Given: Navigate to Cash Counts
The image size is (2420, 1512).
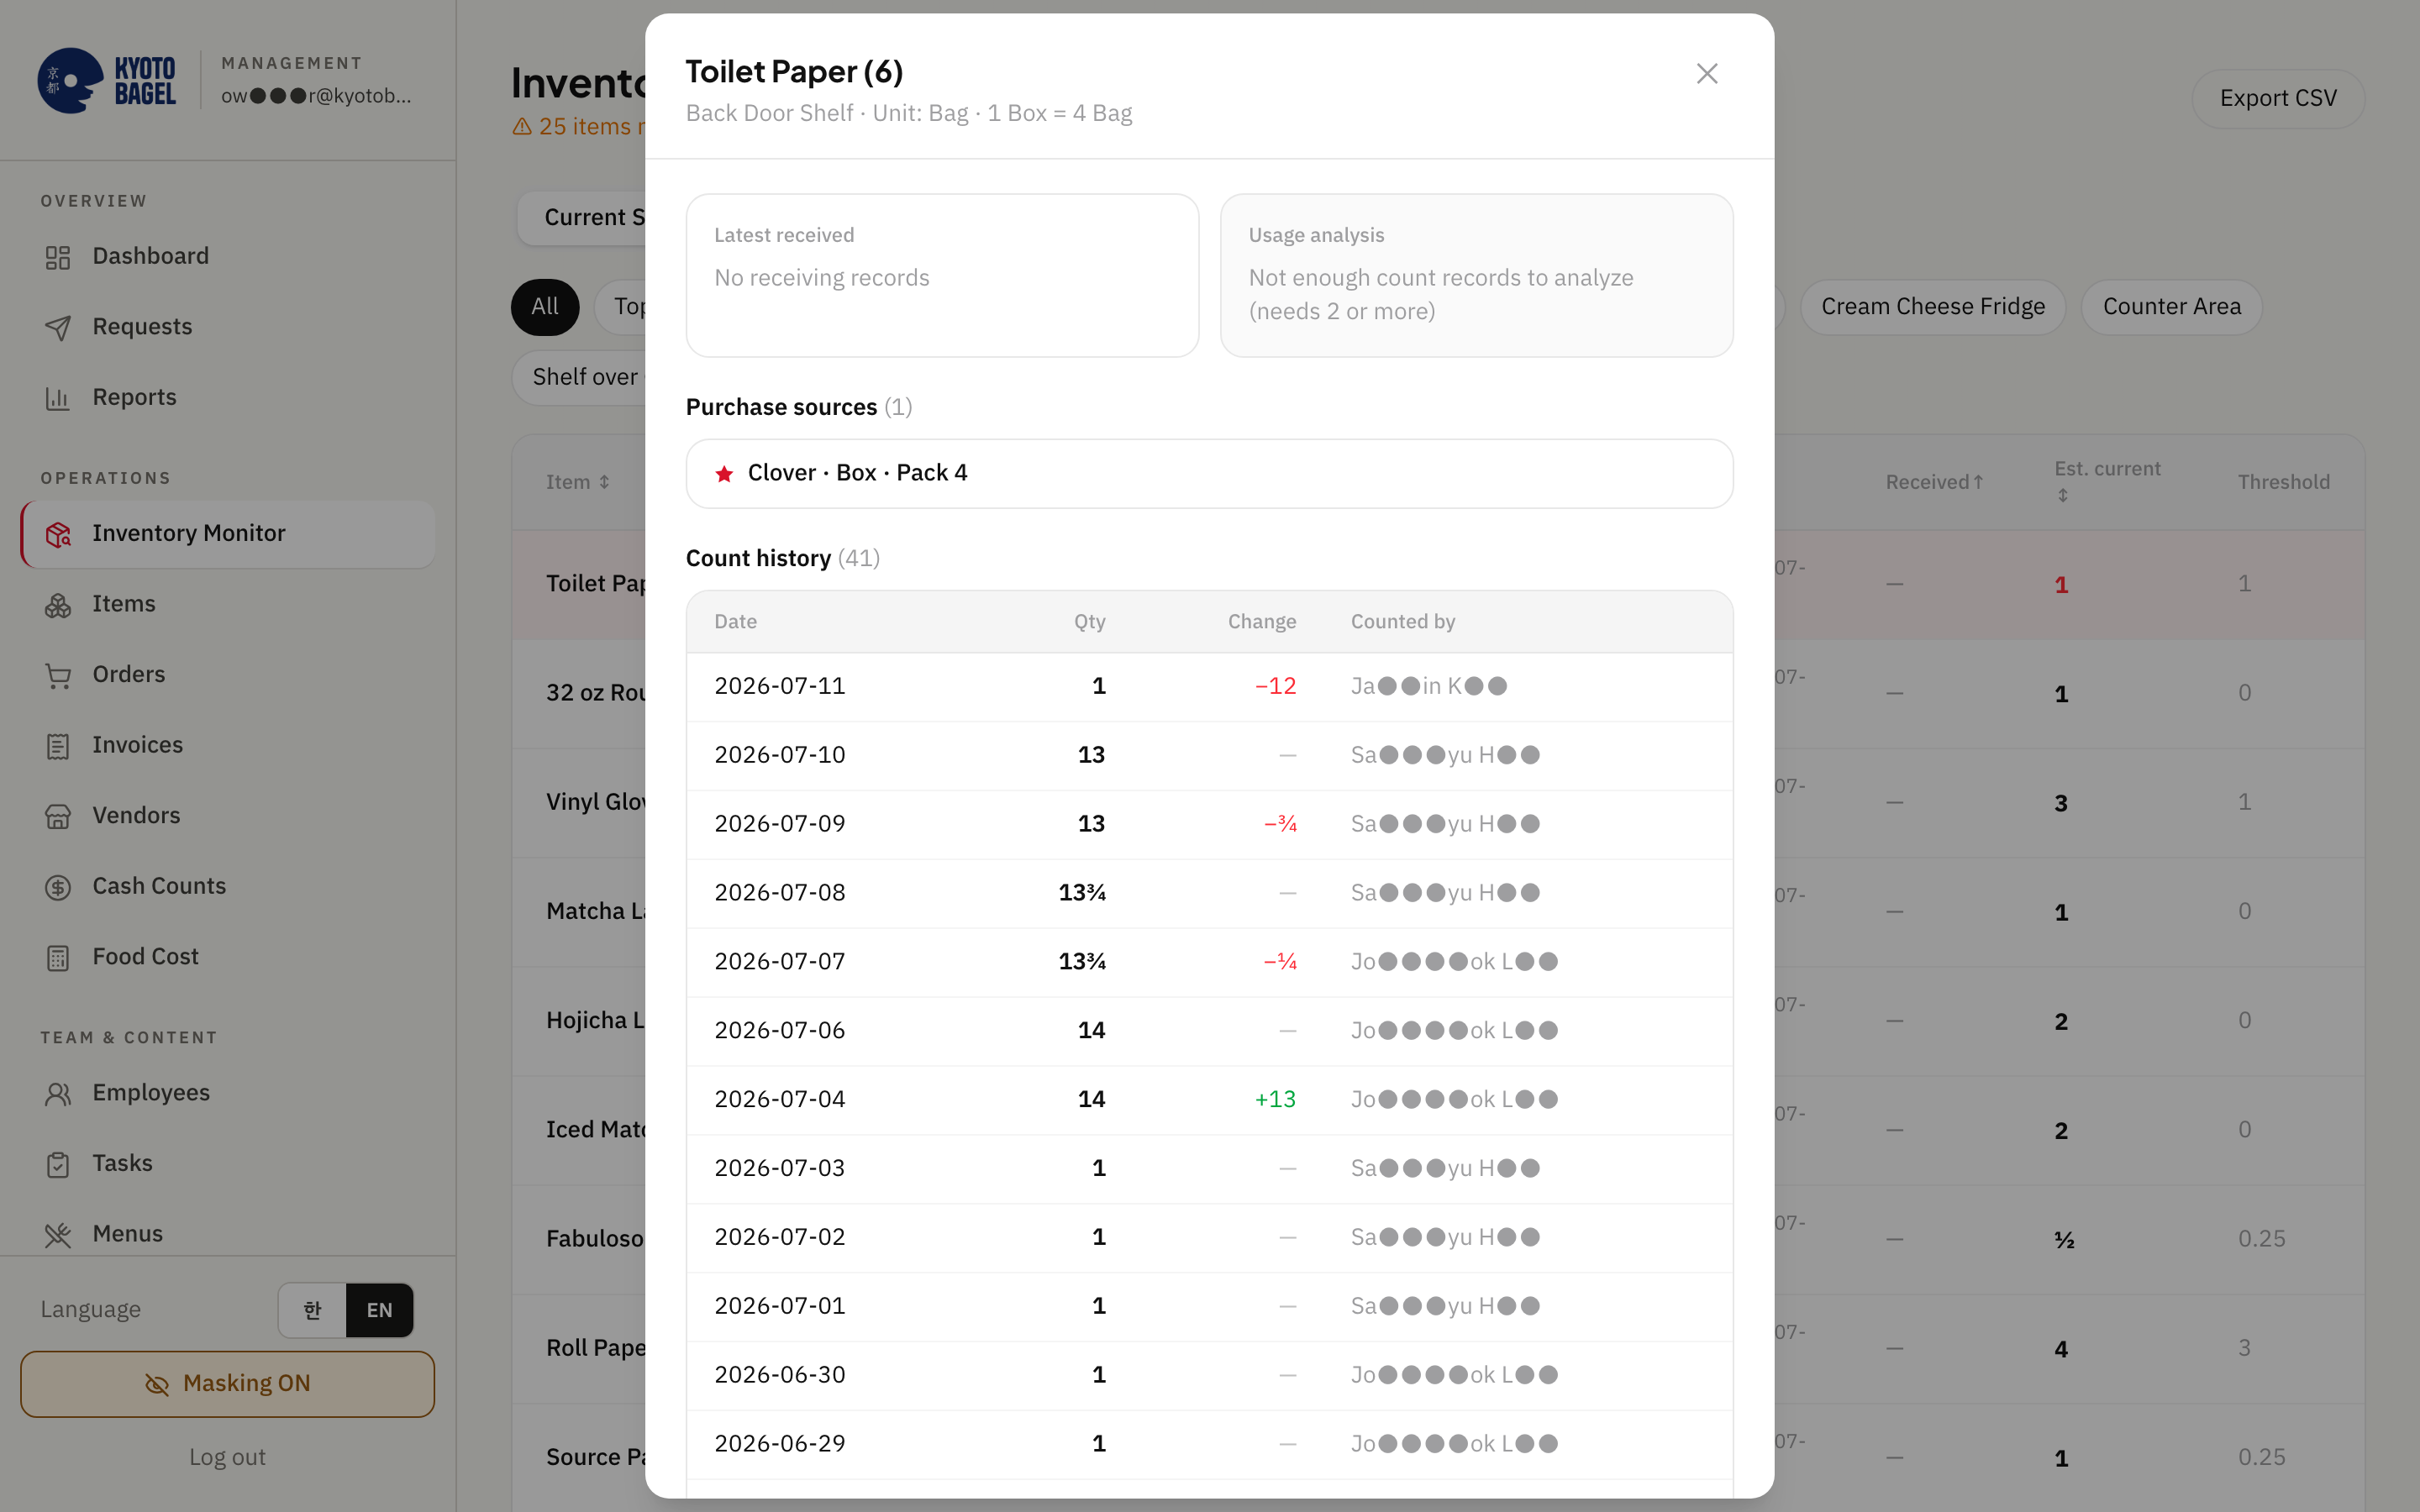Looking at the screenshot, I should click(x=228, y=886).
